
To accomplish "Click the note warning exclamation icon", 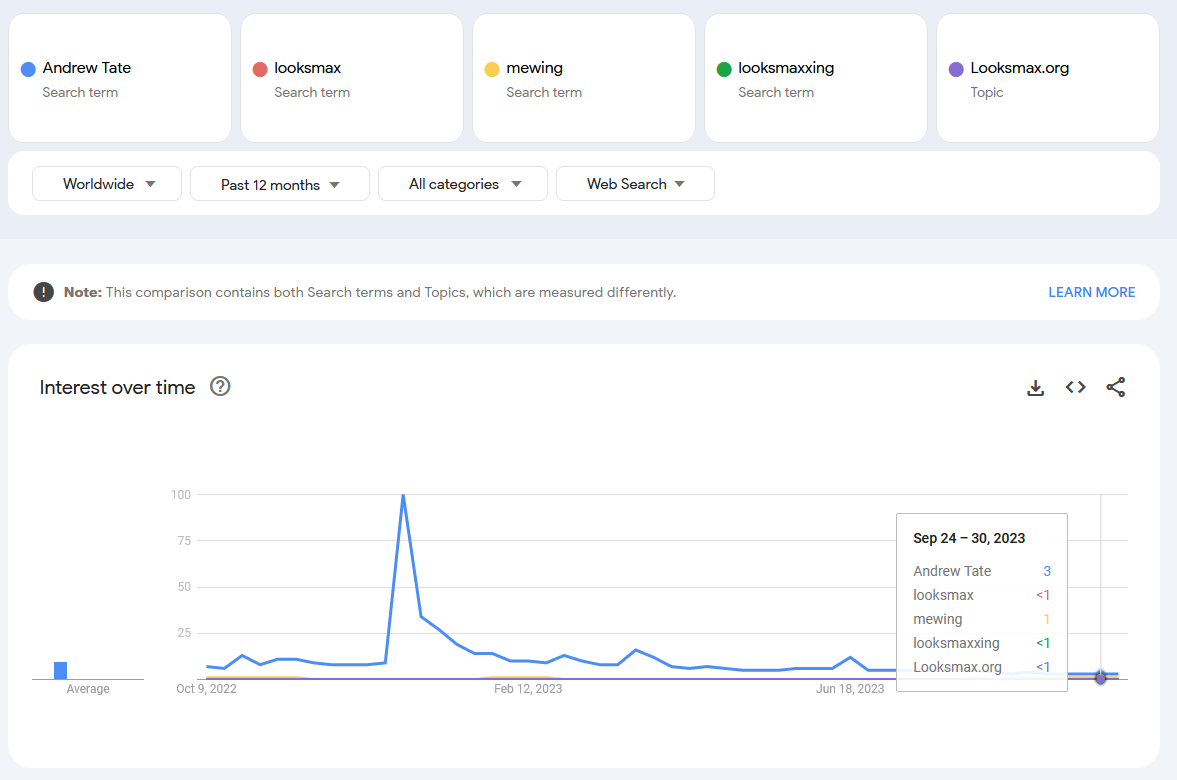I will click(43, 292).
